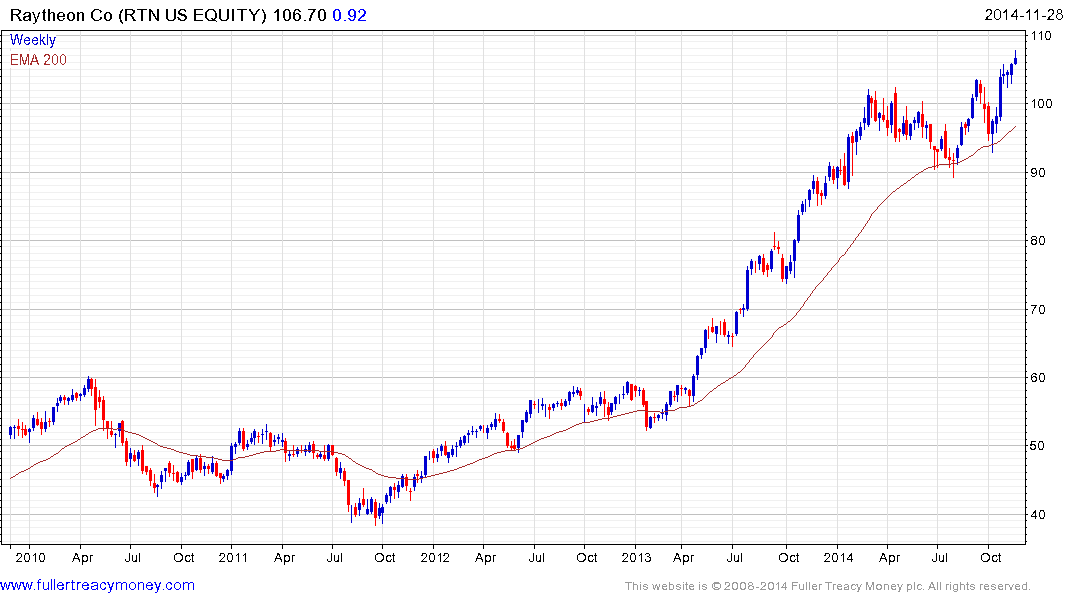Viewport: 1075px width, 600px height.
Task: Click the 2010 year axis label
Action: pos(30,557)
